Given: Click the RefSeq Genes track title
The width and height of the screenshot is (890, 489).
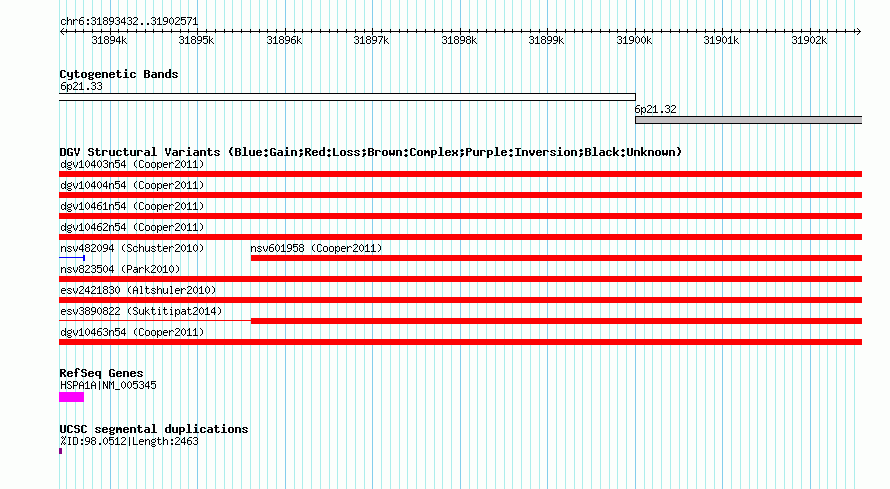Looking at the screenshot, I should tap(101, 373).
